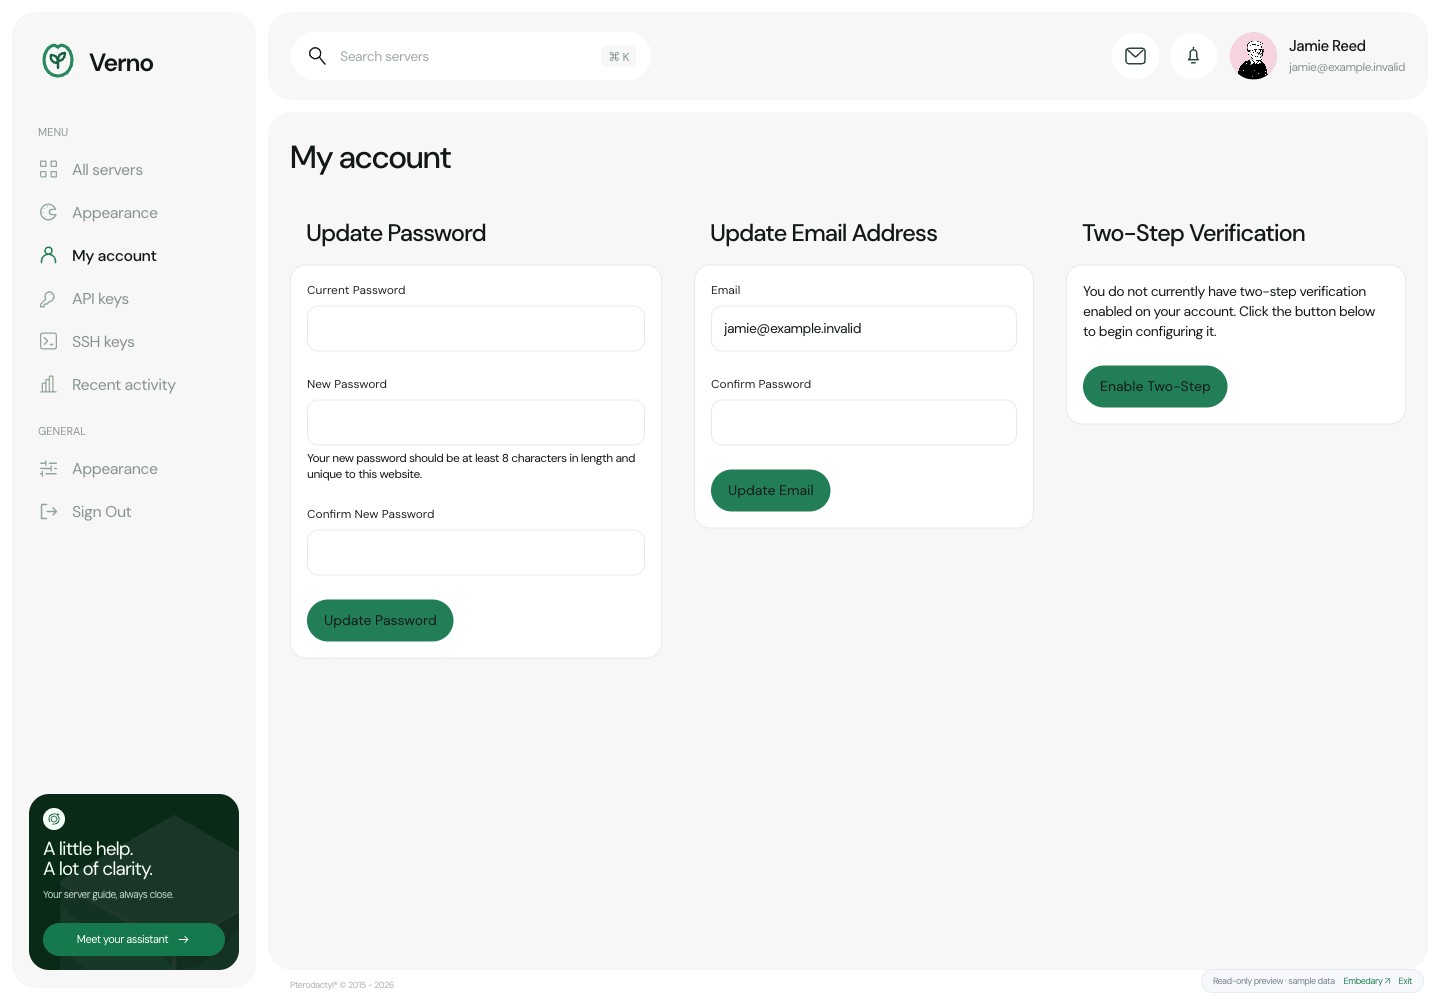Focus the Email address field

(x=864, y=328)
